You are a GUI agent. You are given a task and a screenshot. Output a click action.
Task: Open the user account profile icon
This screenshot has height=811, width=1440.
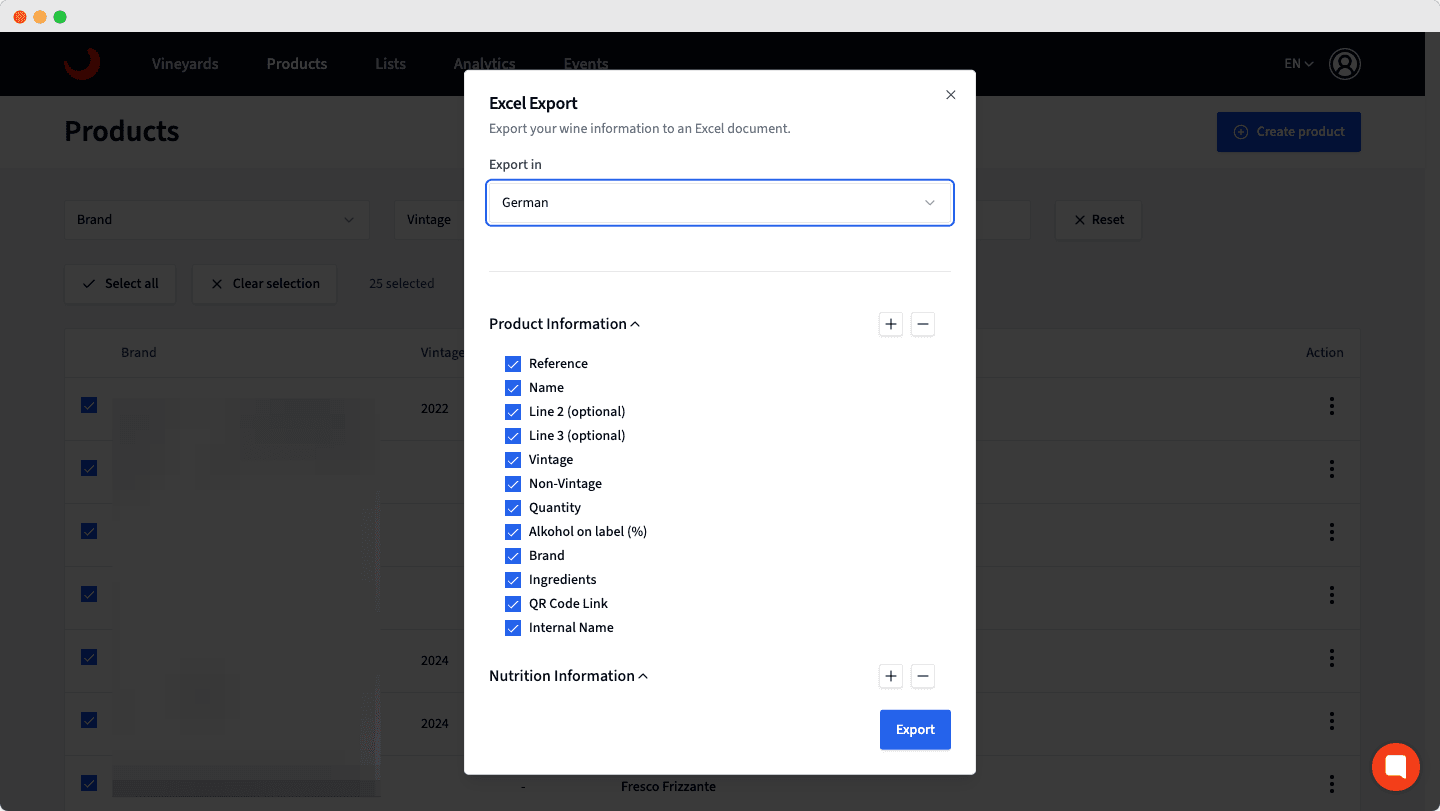point(1345,63)
